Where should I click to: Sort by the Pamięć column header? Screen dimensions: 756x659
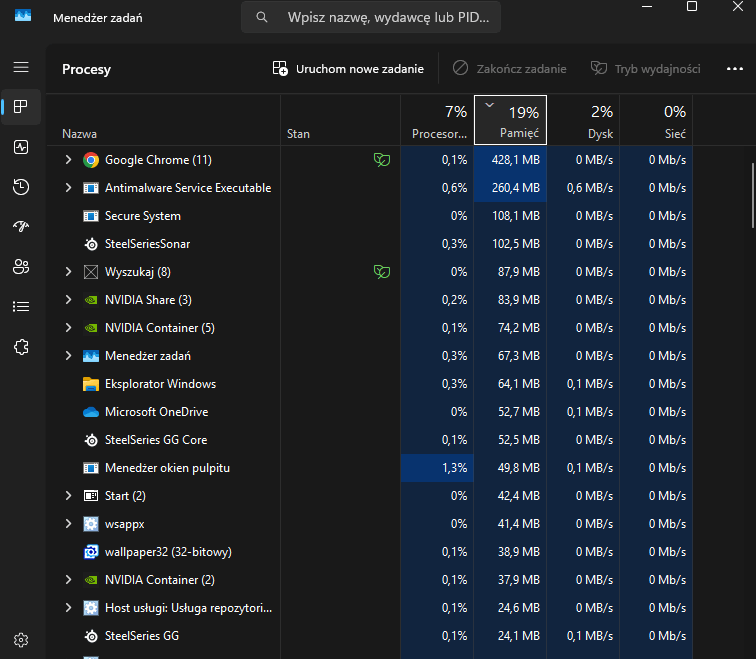coord(510,120)
